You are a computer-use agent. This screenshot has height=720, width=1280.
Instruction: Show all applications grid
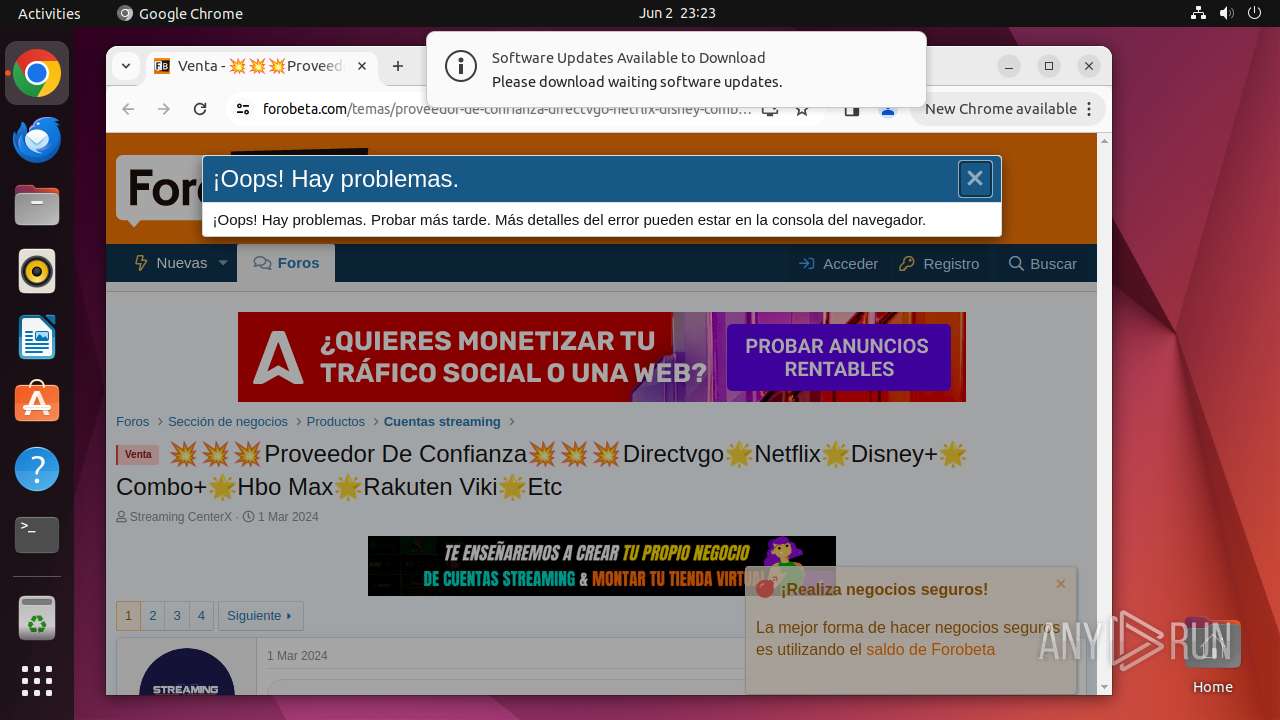pos(37,681)
